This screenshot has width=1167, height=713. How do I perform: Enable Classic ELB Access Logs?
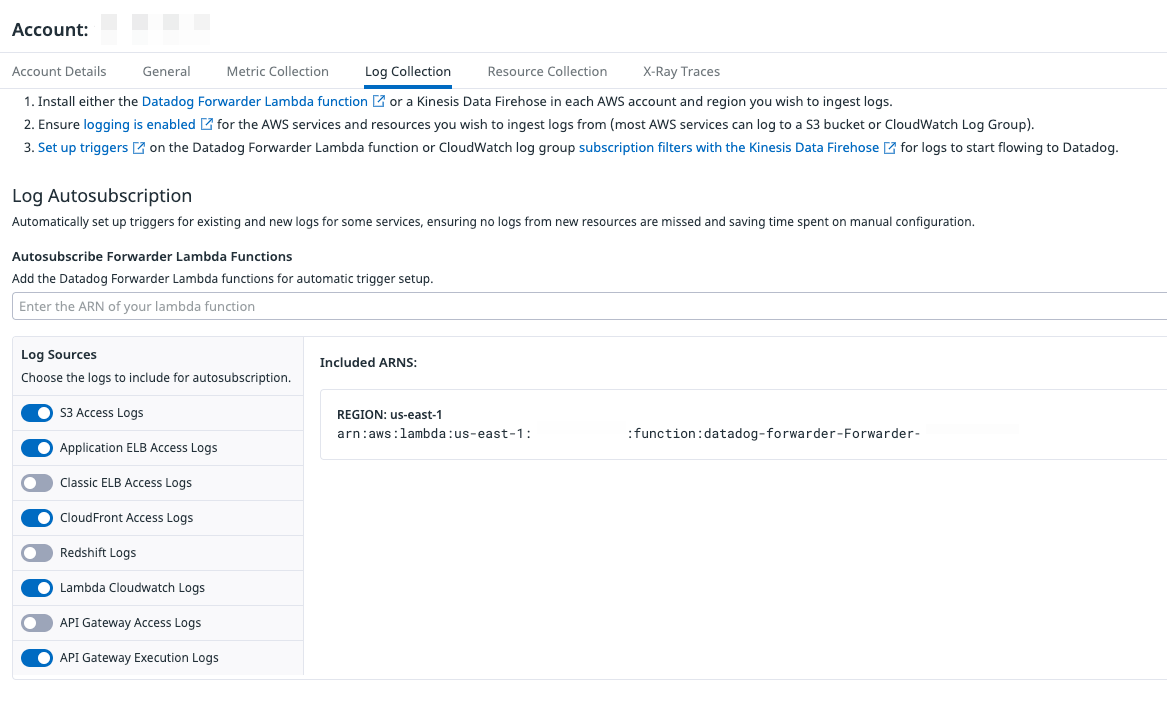point(36,483)
